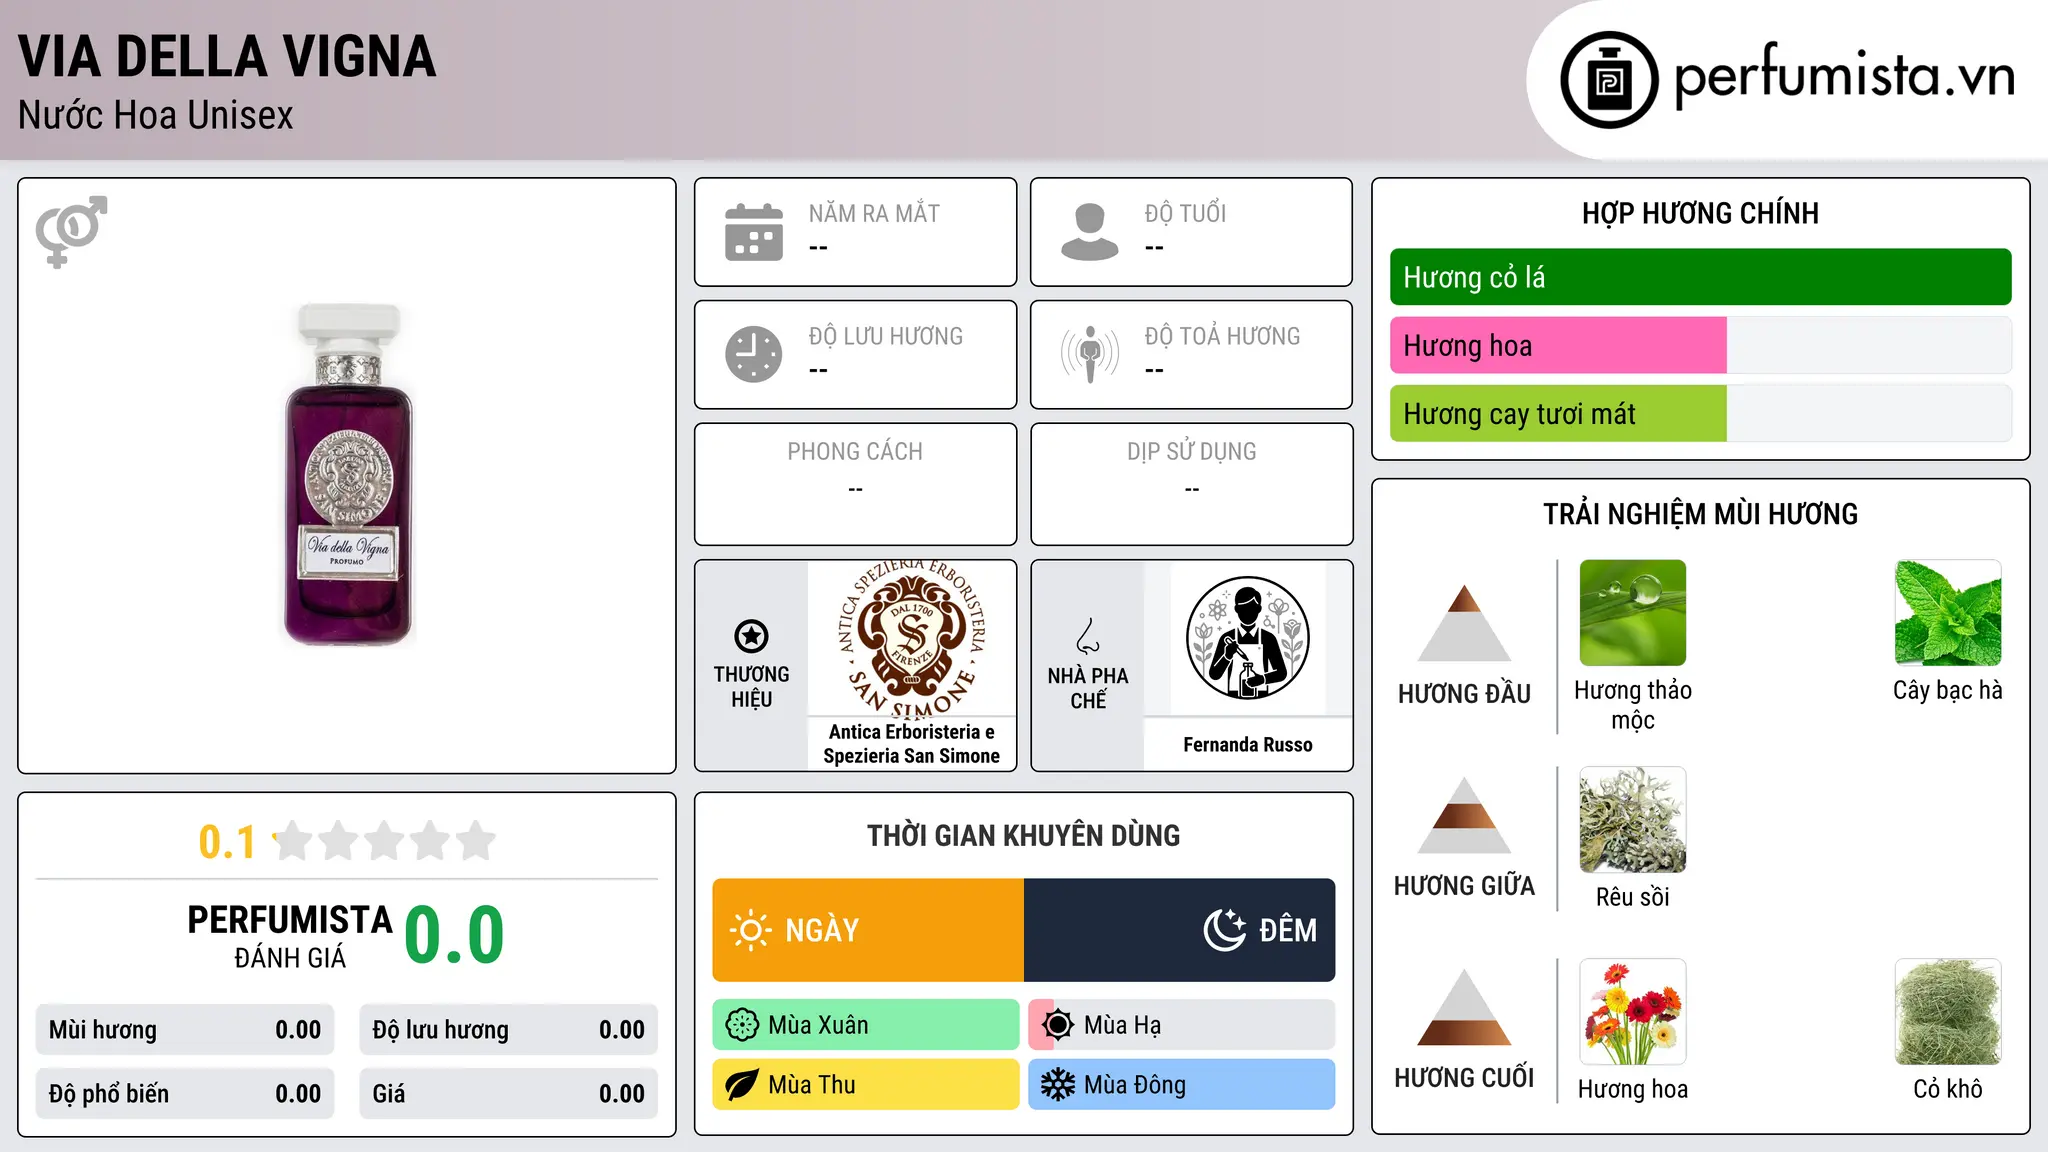Click the sillage icon beside Độ toả hương

[1090, 354]
